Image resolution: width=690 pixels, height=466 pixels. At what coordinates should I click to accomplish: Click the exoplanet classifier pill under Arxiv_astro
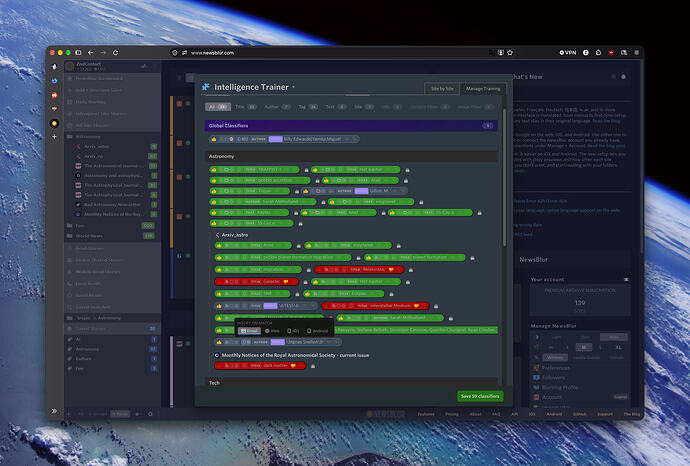click(348, 245)
